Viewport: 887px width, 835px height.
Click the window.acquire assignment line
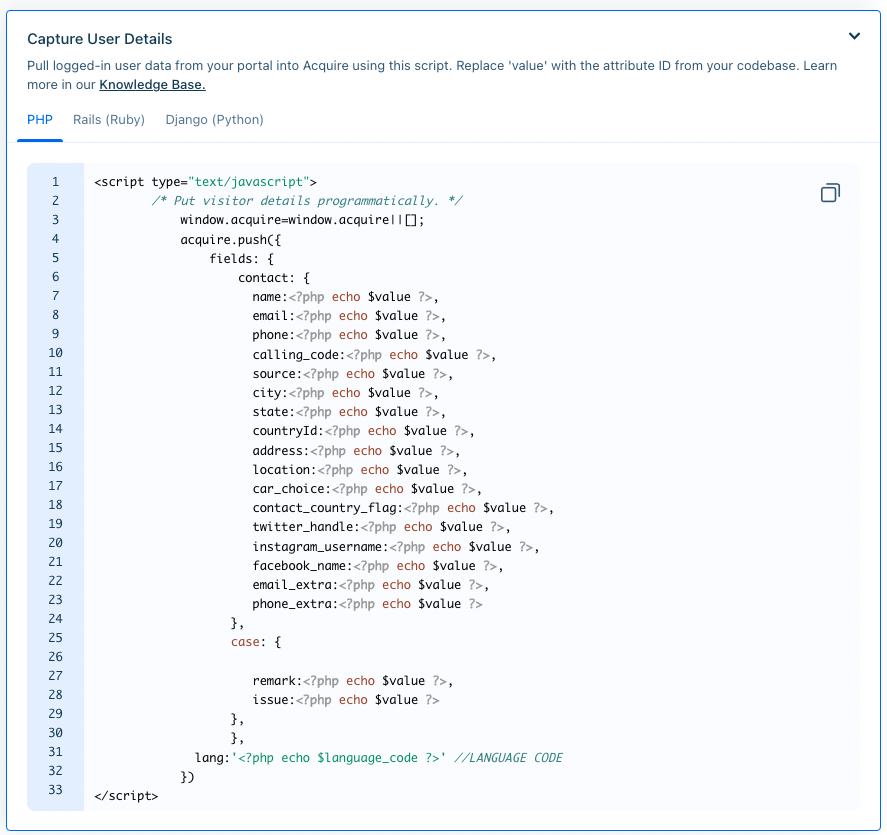[302, 220]
